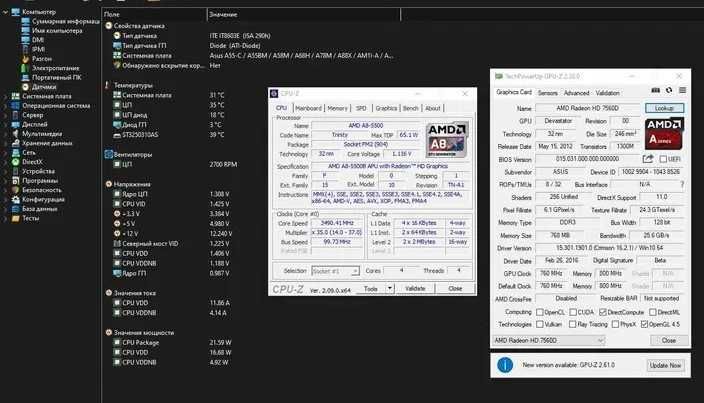The width and height of the screenshot is (704, 403).
Task: Toggle the PhysX checkbox
Action: coord(615,324)
